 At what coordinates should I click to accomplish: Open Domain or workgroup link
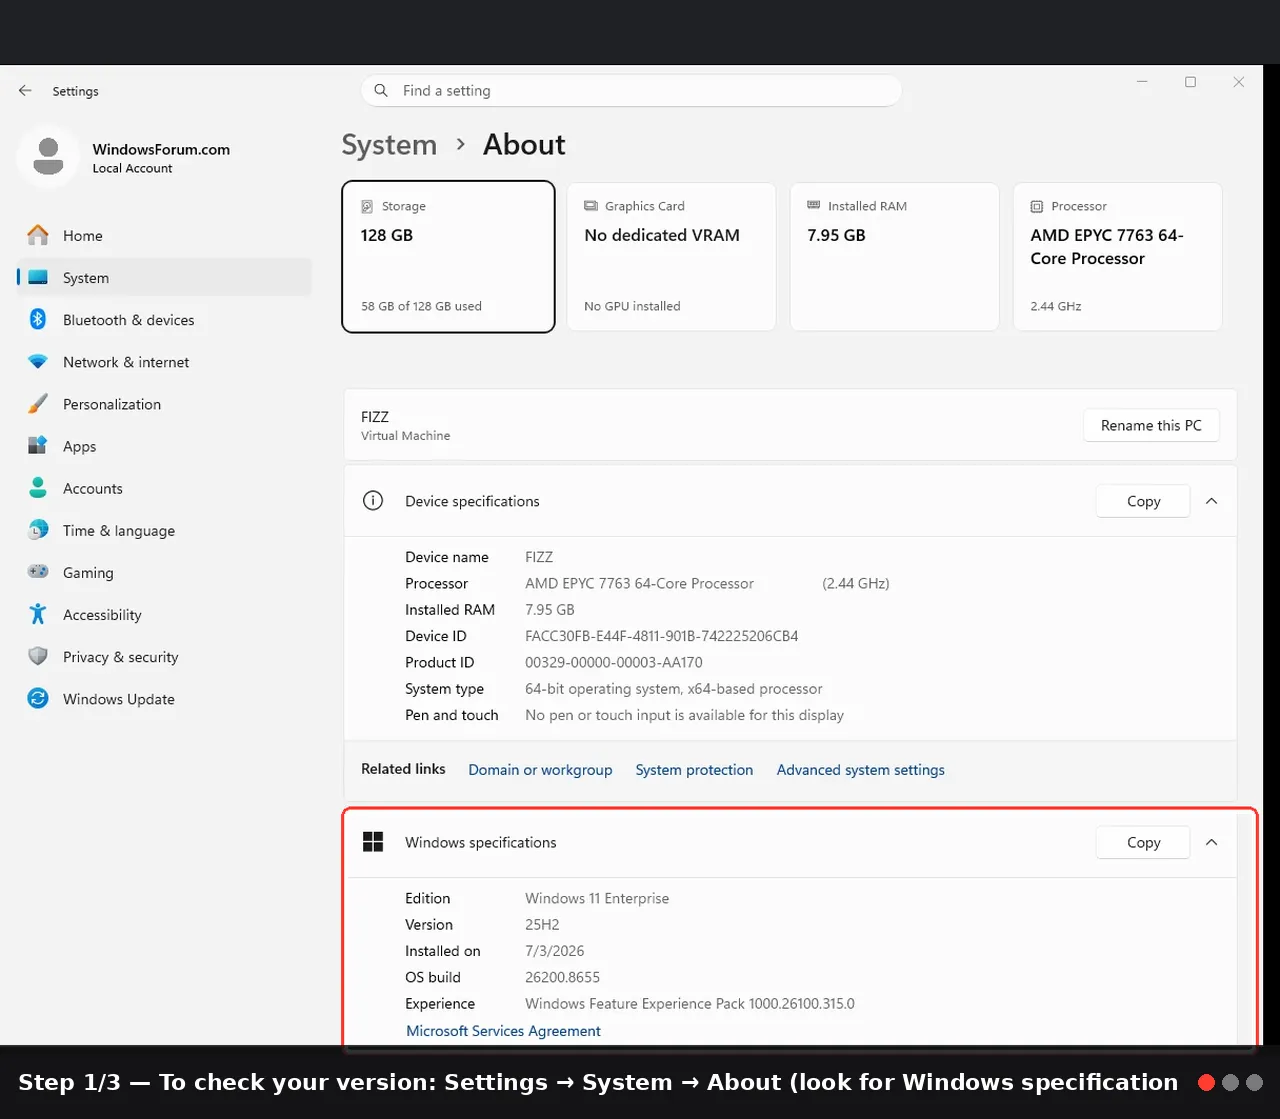pyautogui.click(x=540, y=769)
